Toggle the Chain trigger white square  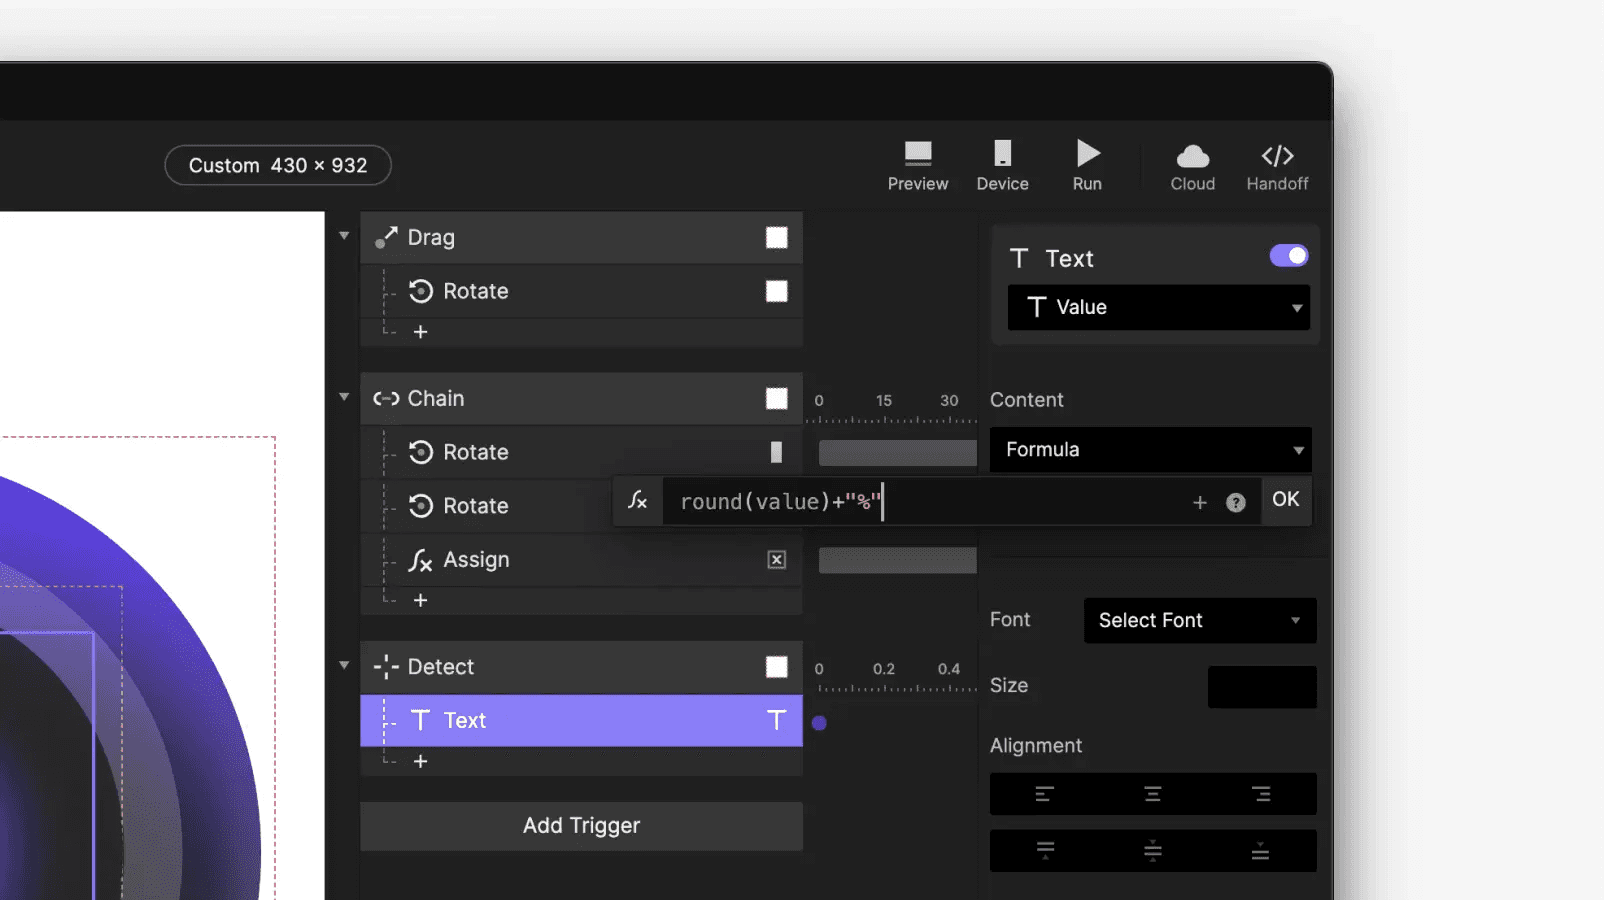[777, 398]
